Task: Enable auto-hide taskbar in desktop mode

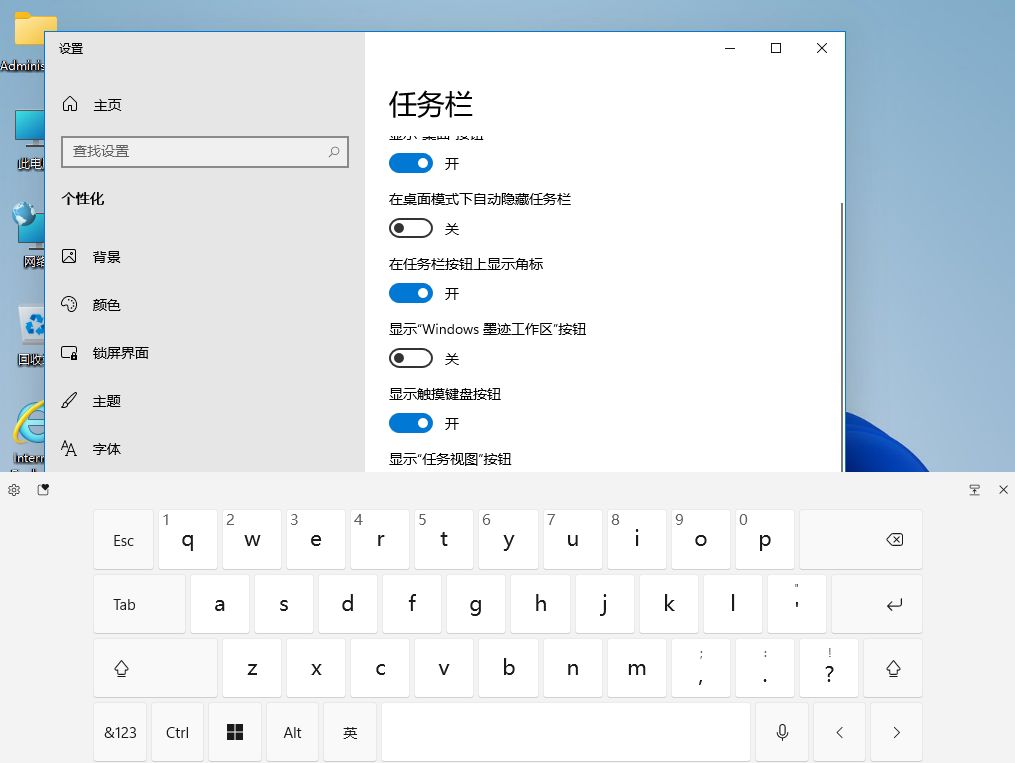Action: 411,228
